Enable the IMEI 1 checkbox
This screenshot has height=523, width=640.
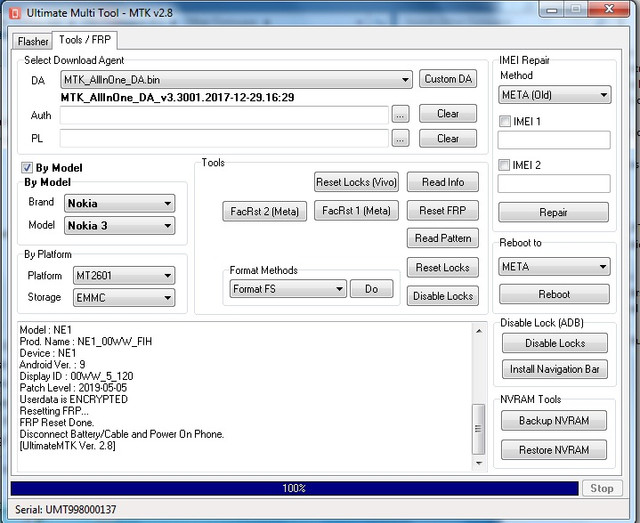click(505, 121)
